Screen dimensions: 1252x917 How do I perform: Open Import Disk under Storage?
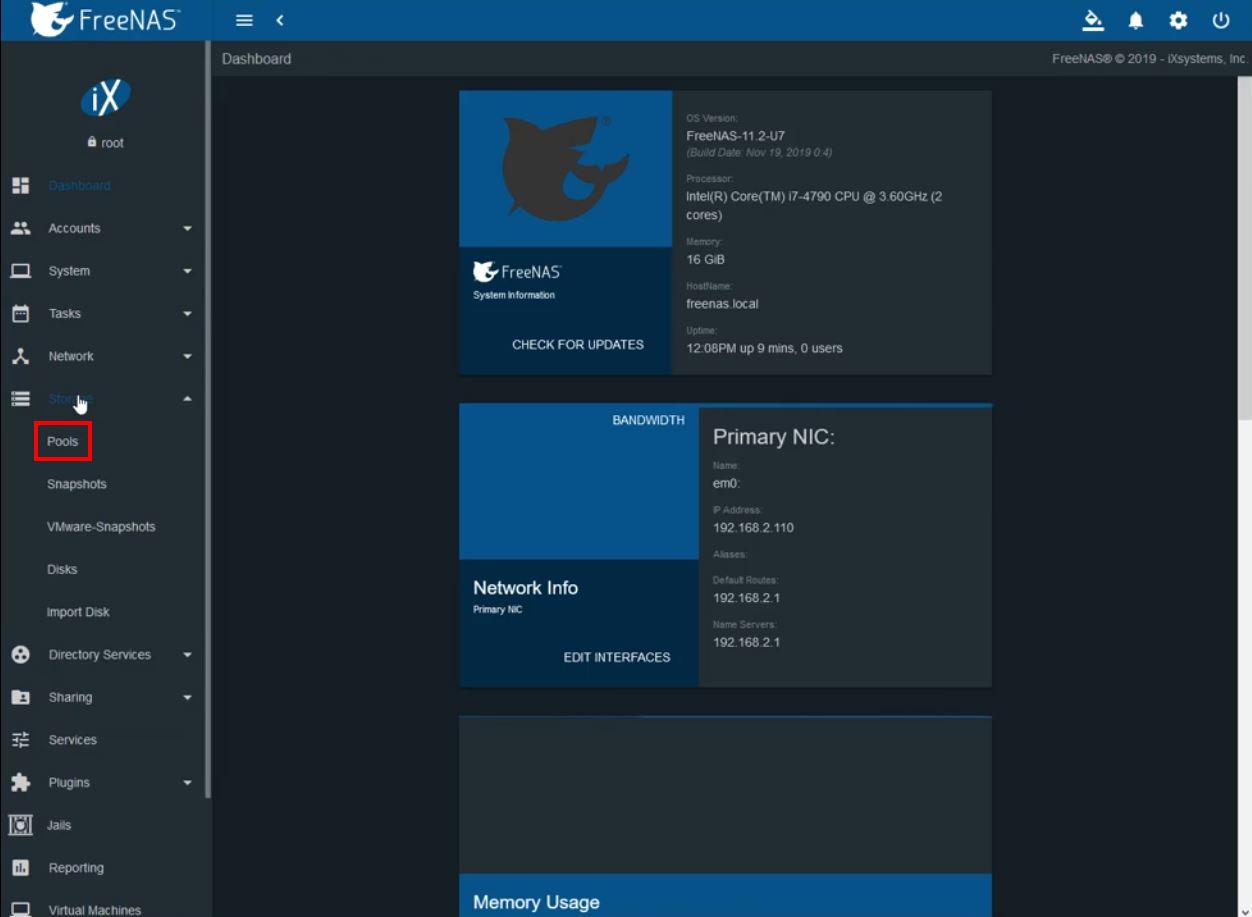(78, 612)
